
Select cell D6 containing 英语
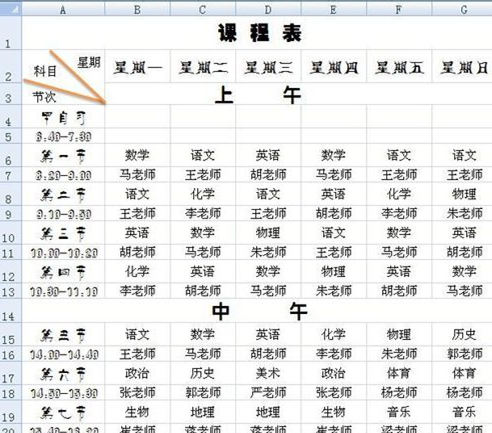pyautogui.click(x=268, y=155)
